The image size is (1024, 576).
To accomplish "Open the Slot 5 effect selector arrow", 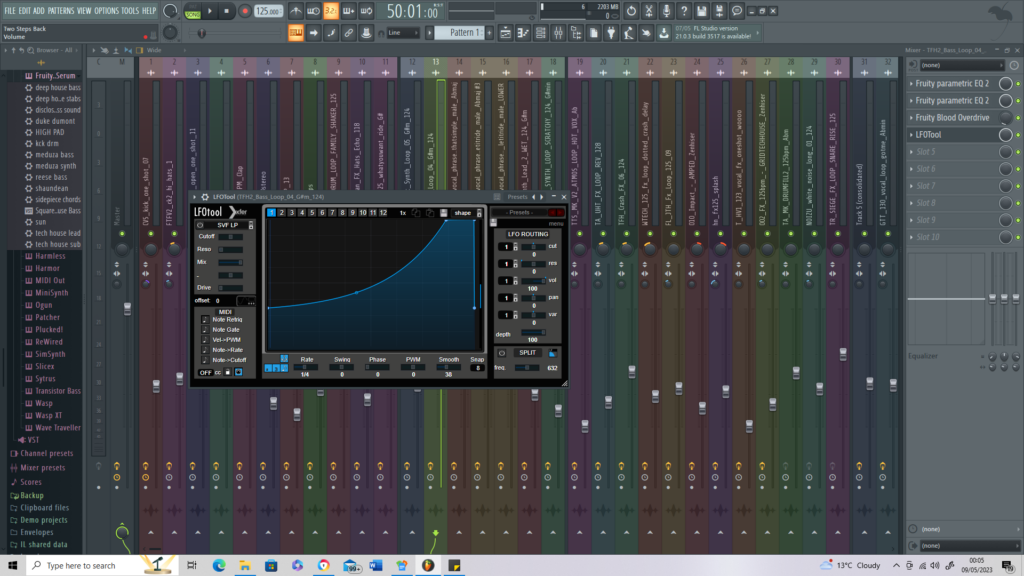I will coord(912,152).
